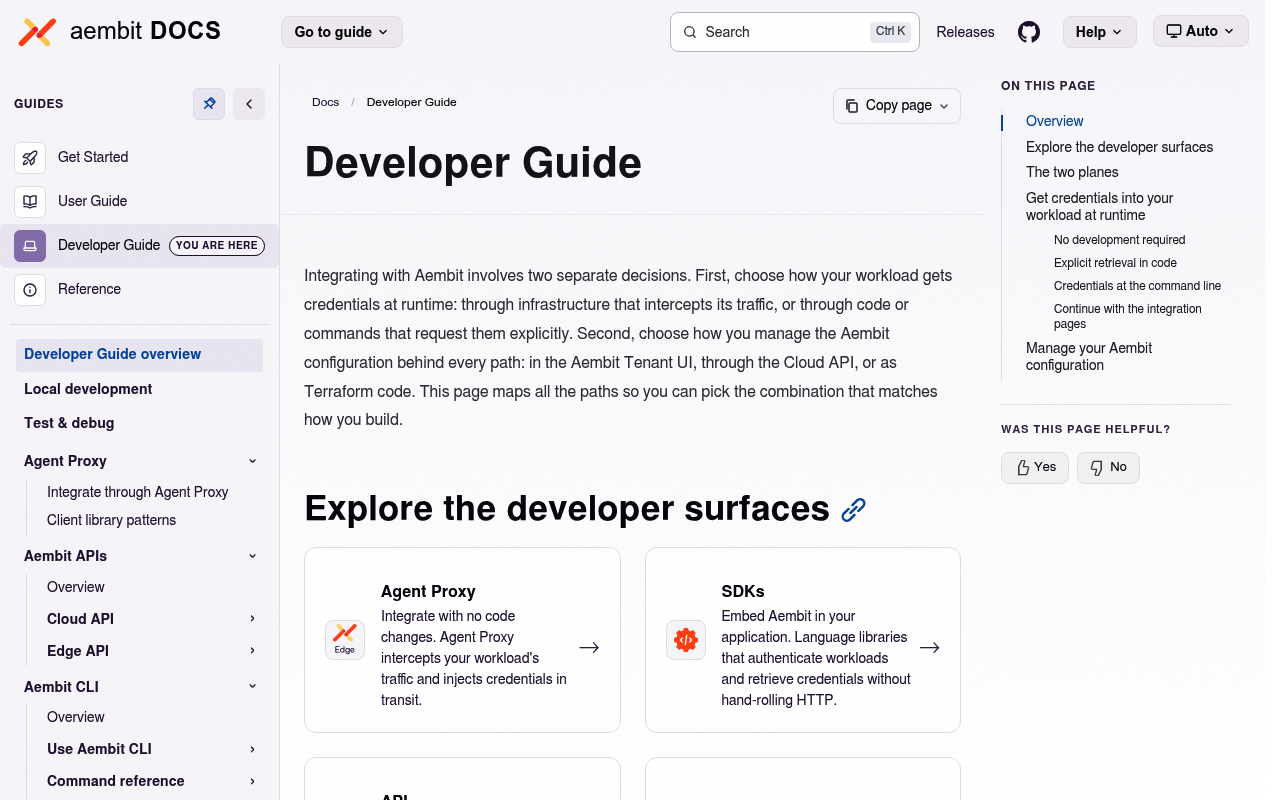Vote Yes, this page was helpful

point(1035,467)
